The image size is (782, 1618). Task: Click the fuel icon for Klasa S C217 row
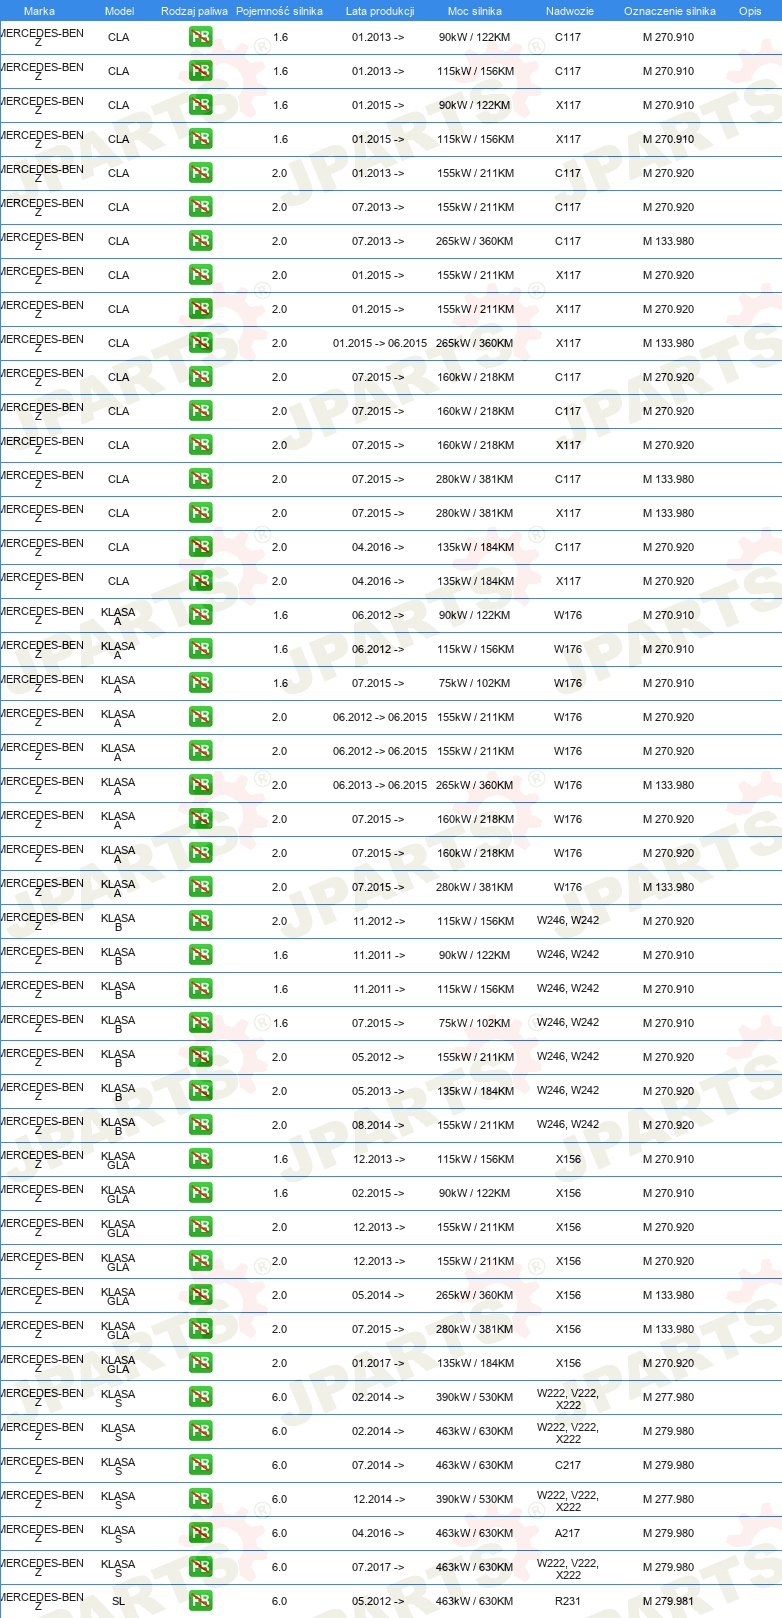pyautogui.click(x=200, y=1465)
